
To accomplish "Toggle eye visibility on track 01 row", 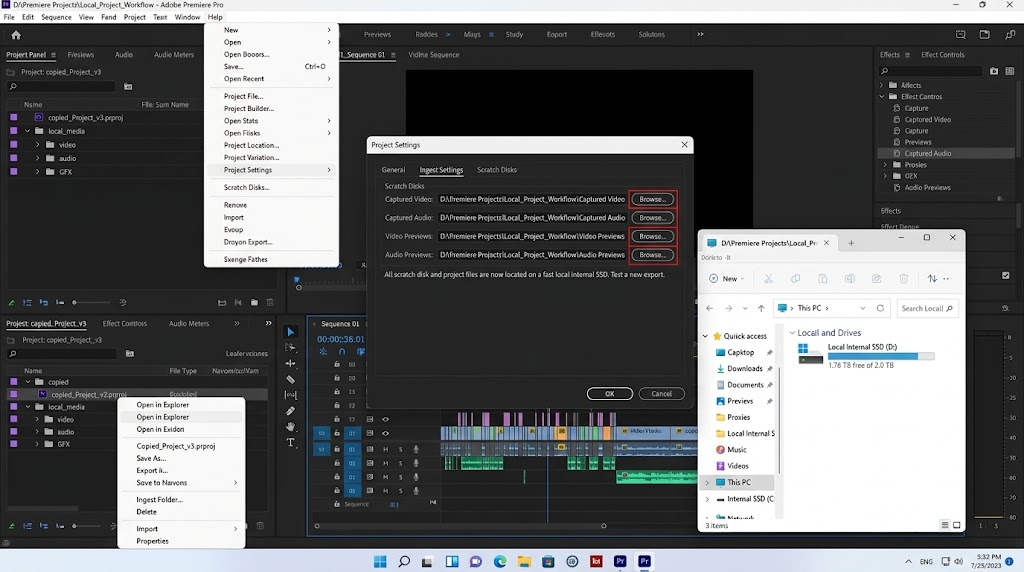I will 385,433.
